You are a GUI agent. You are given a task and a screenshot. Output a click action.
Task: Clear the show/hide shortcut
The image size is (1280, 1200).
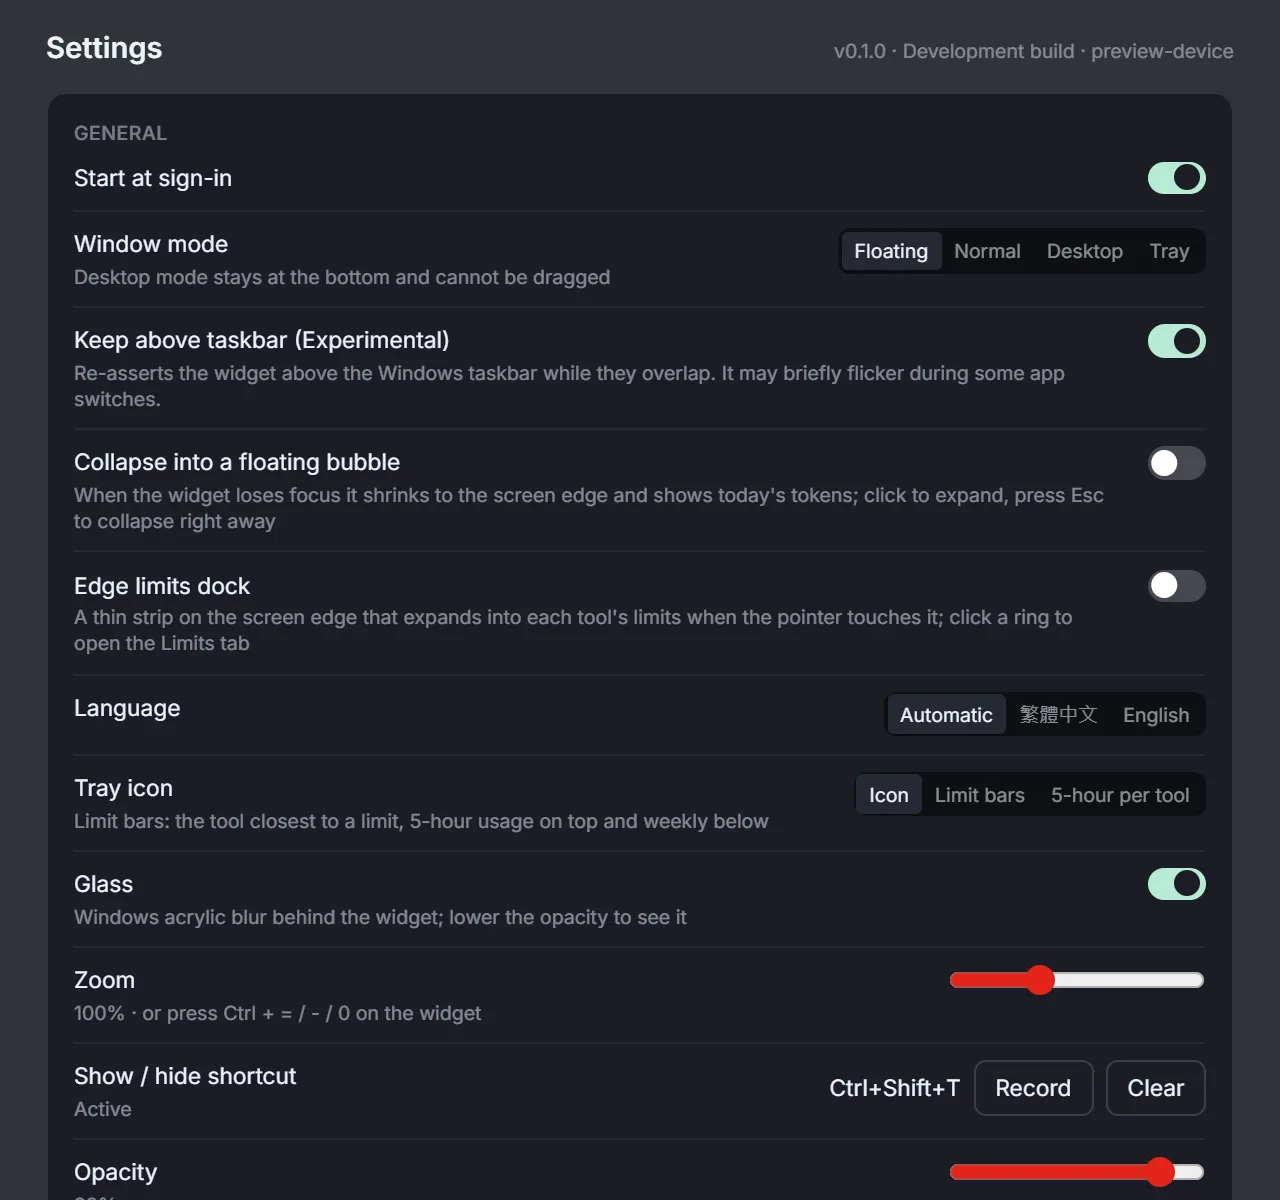click(1156, 1088)
